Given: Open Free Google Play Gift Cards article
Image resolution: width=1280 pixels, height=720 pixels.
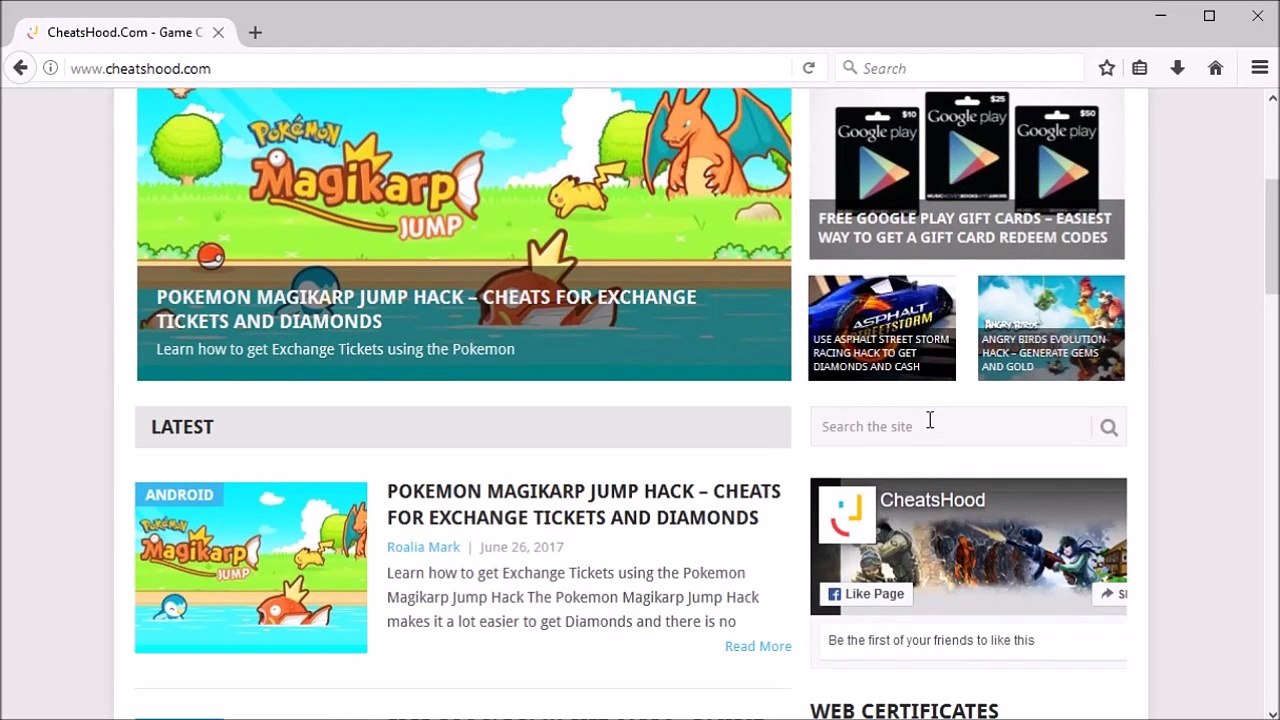Looking at the screenshot, I should [x=966, y=174].
